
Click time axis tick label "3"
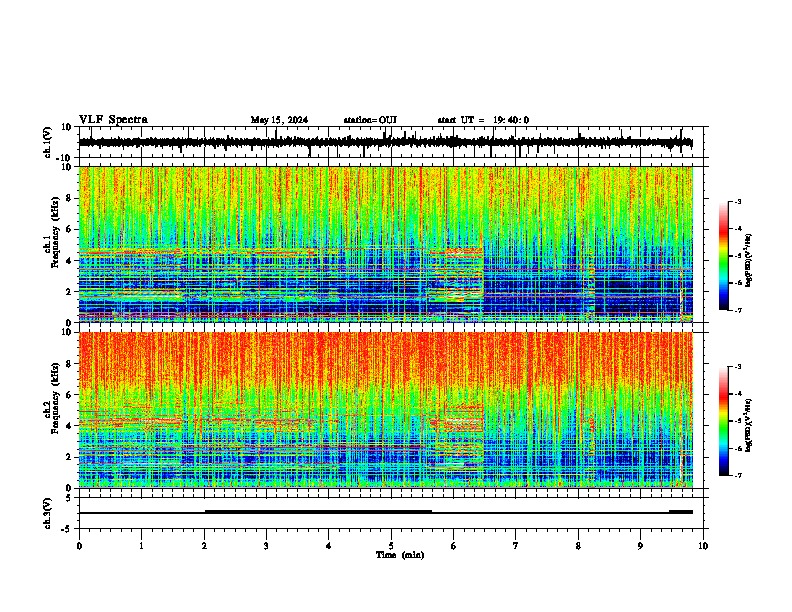[x=266, y=546]
